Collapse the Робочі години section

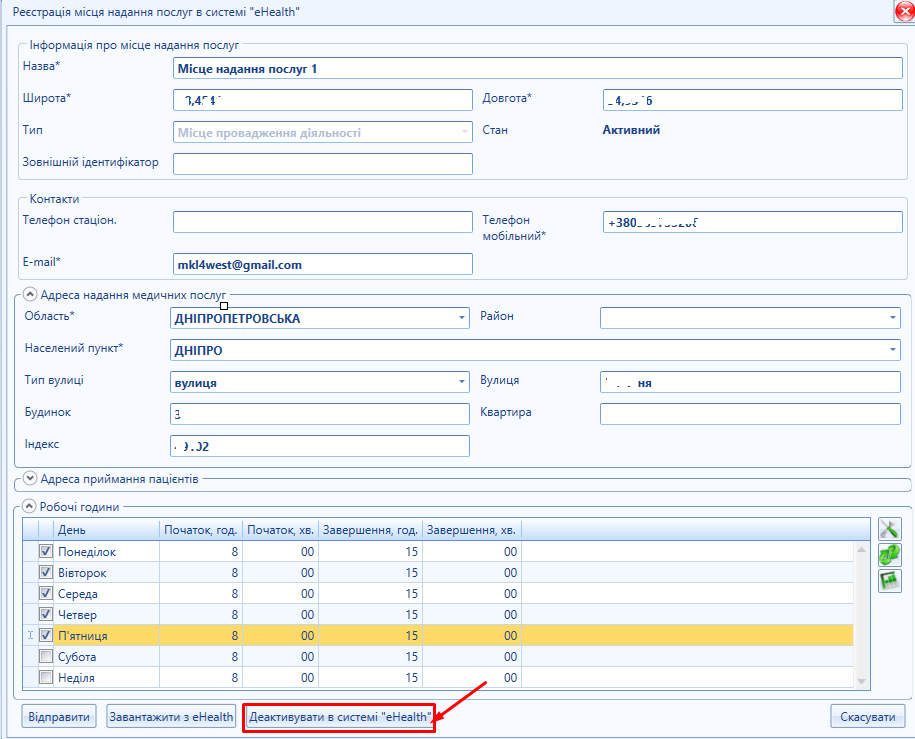pos(29,506)
